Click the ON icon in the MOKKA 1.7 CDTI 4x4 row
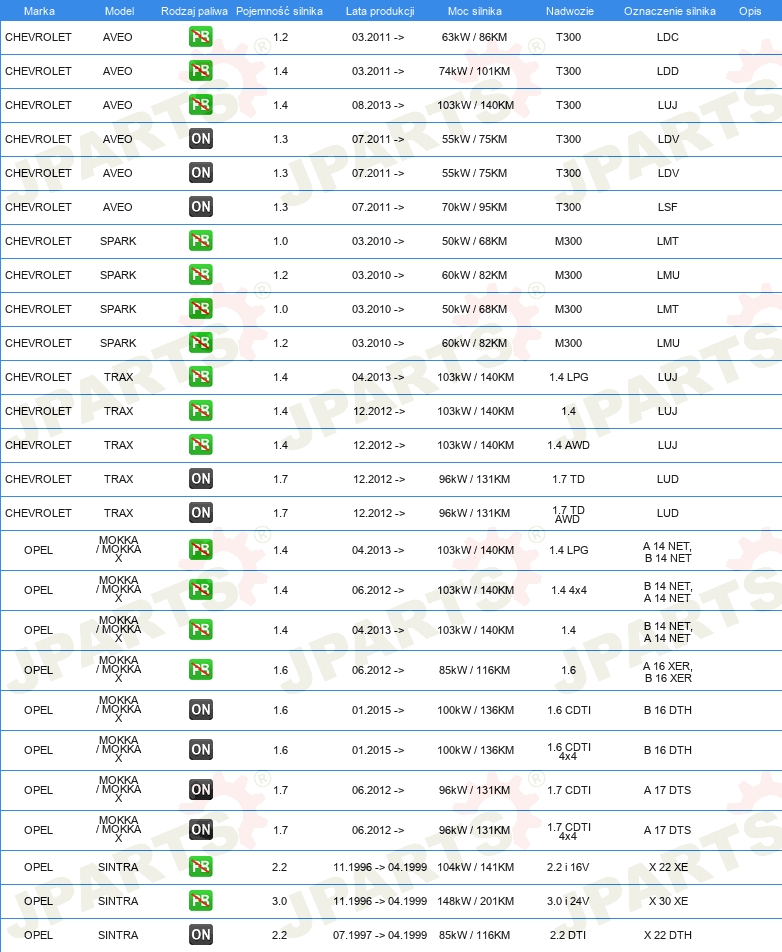782x952 pixels. click(x=200, y=830)
